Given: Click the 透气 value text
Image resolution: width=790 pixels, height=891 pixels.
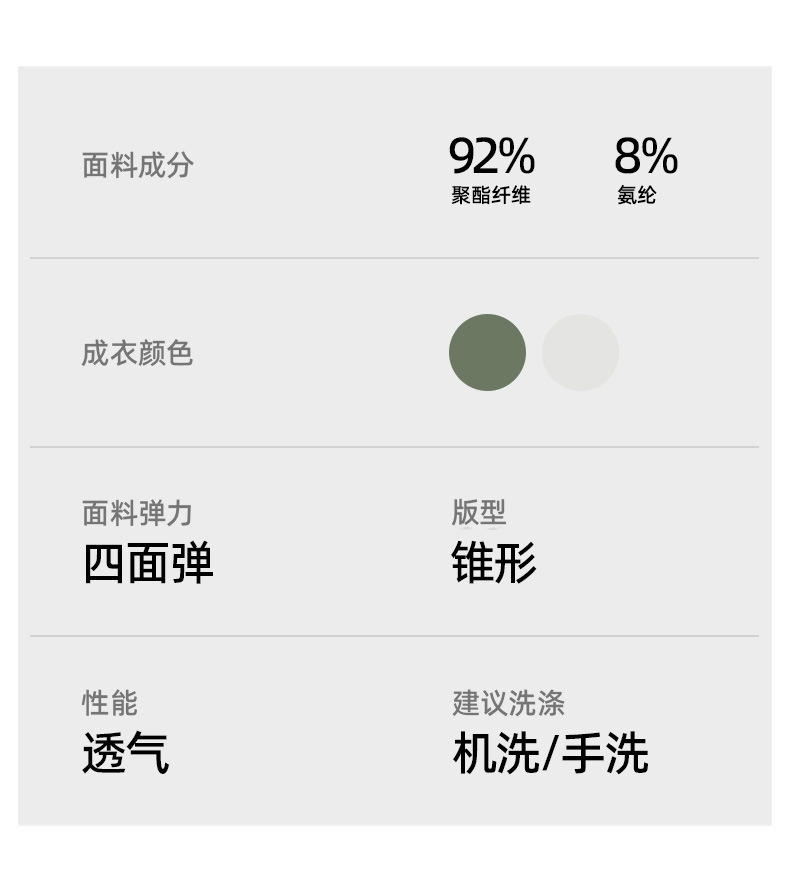Looking at the screenshot, I should click(x=125, y=753).
